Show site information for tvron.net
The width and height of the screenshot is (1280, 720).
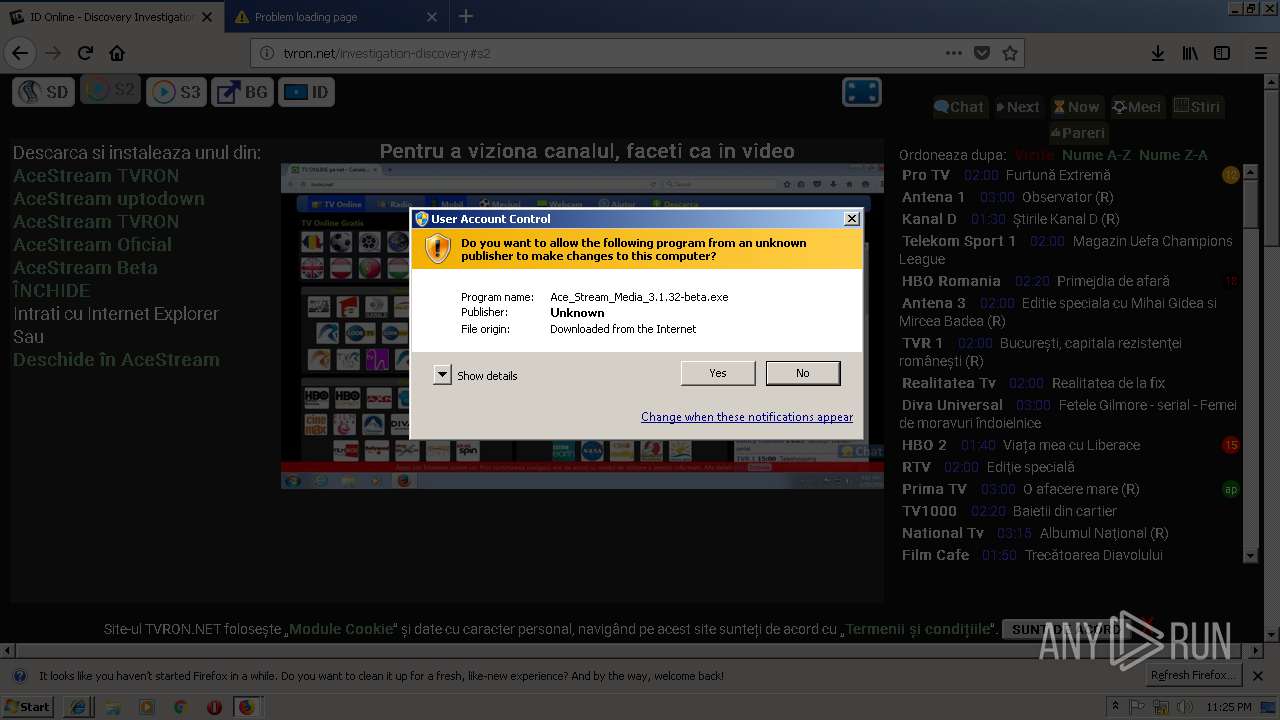(267, 53)
